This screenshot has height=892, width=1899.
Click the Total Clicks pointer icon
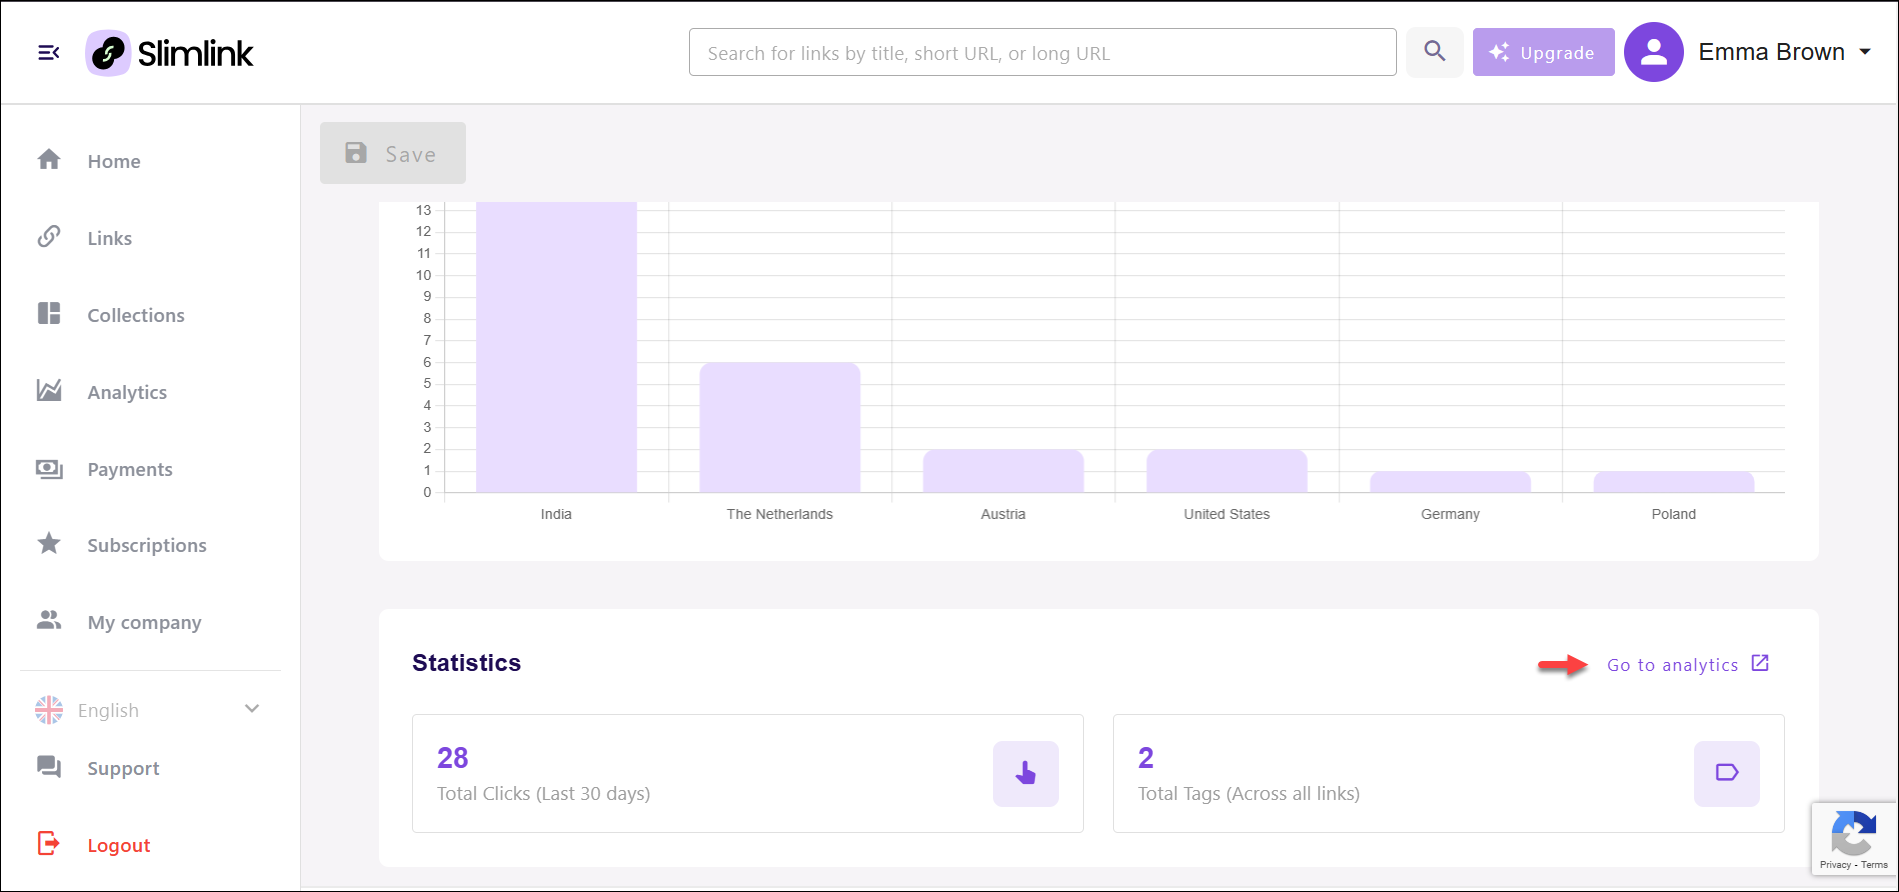click(1026, 773)
